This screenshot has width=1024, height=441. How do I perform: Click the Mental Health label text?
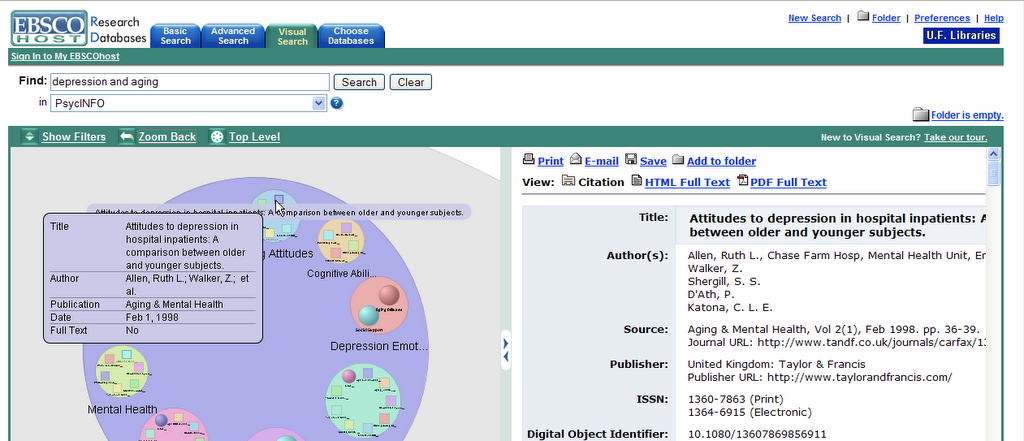tap(122, 410)
